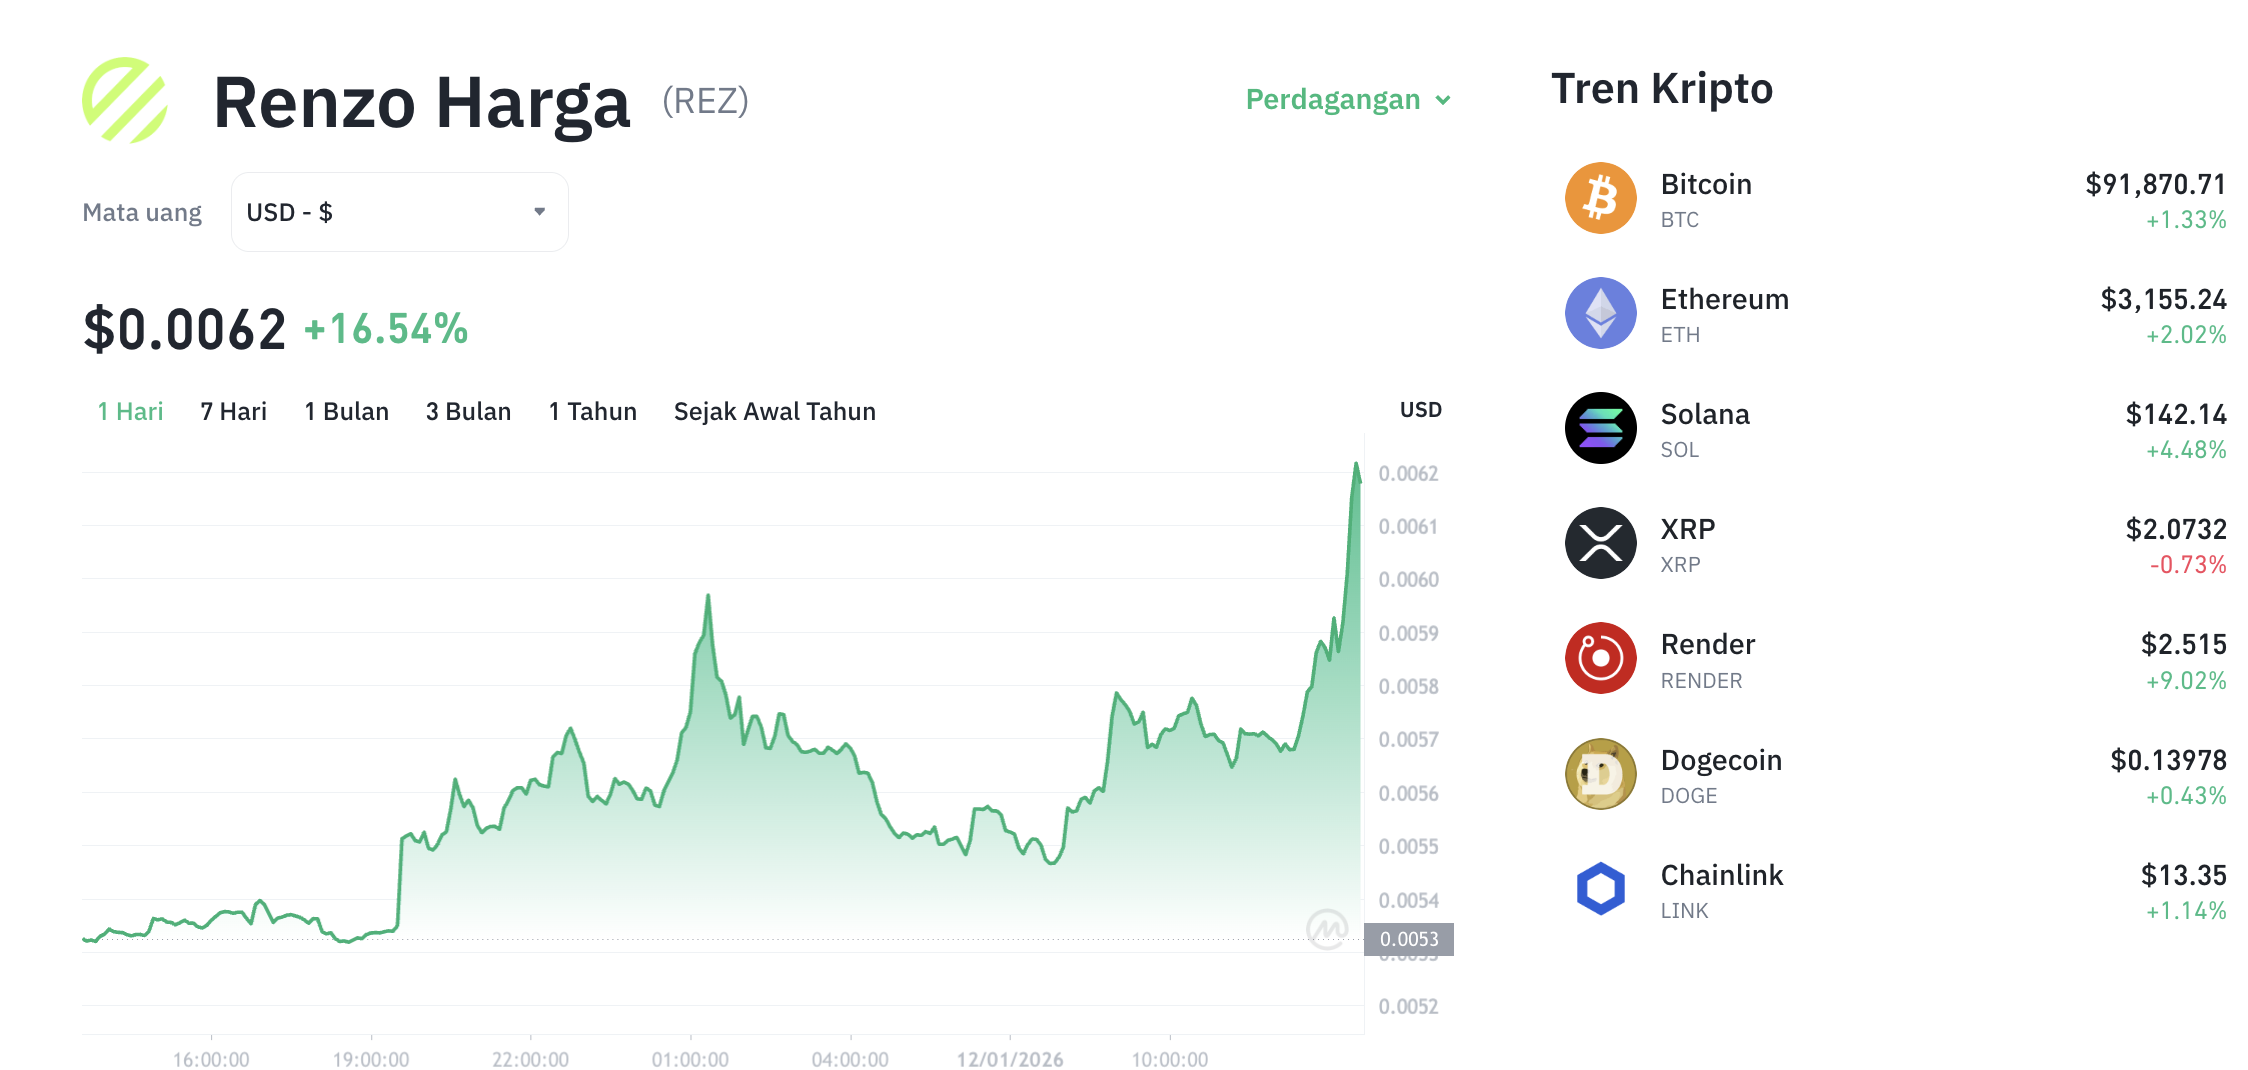The width and height of the screenshot is (2248, 1070).
Task: Open the Sejak Awal Tahun tab
Action: pyautogui.click(x=774, y=410)
